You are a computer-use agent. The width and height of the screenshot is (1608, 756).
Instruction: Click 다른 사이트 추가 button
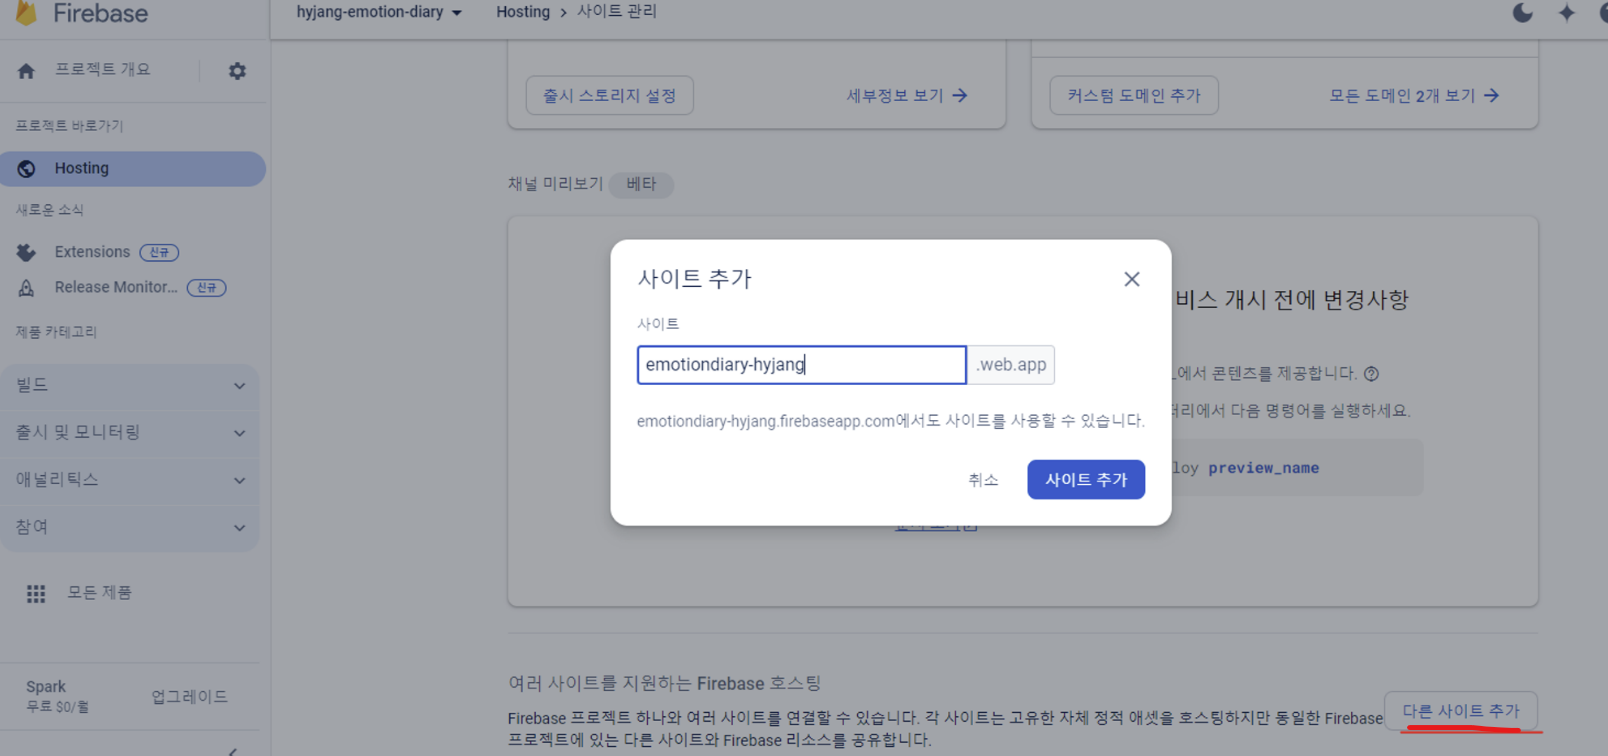click(x=1461, y=711)
